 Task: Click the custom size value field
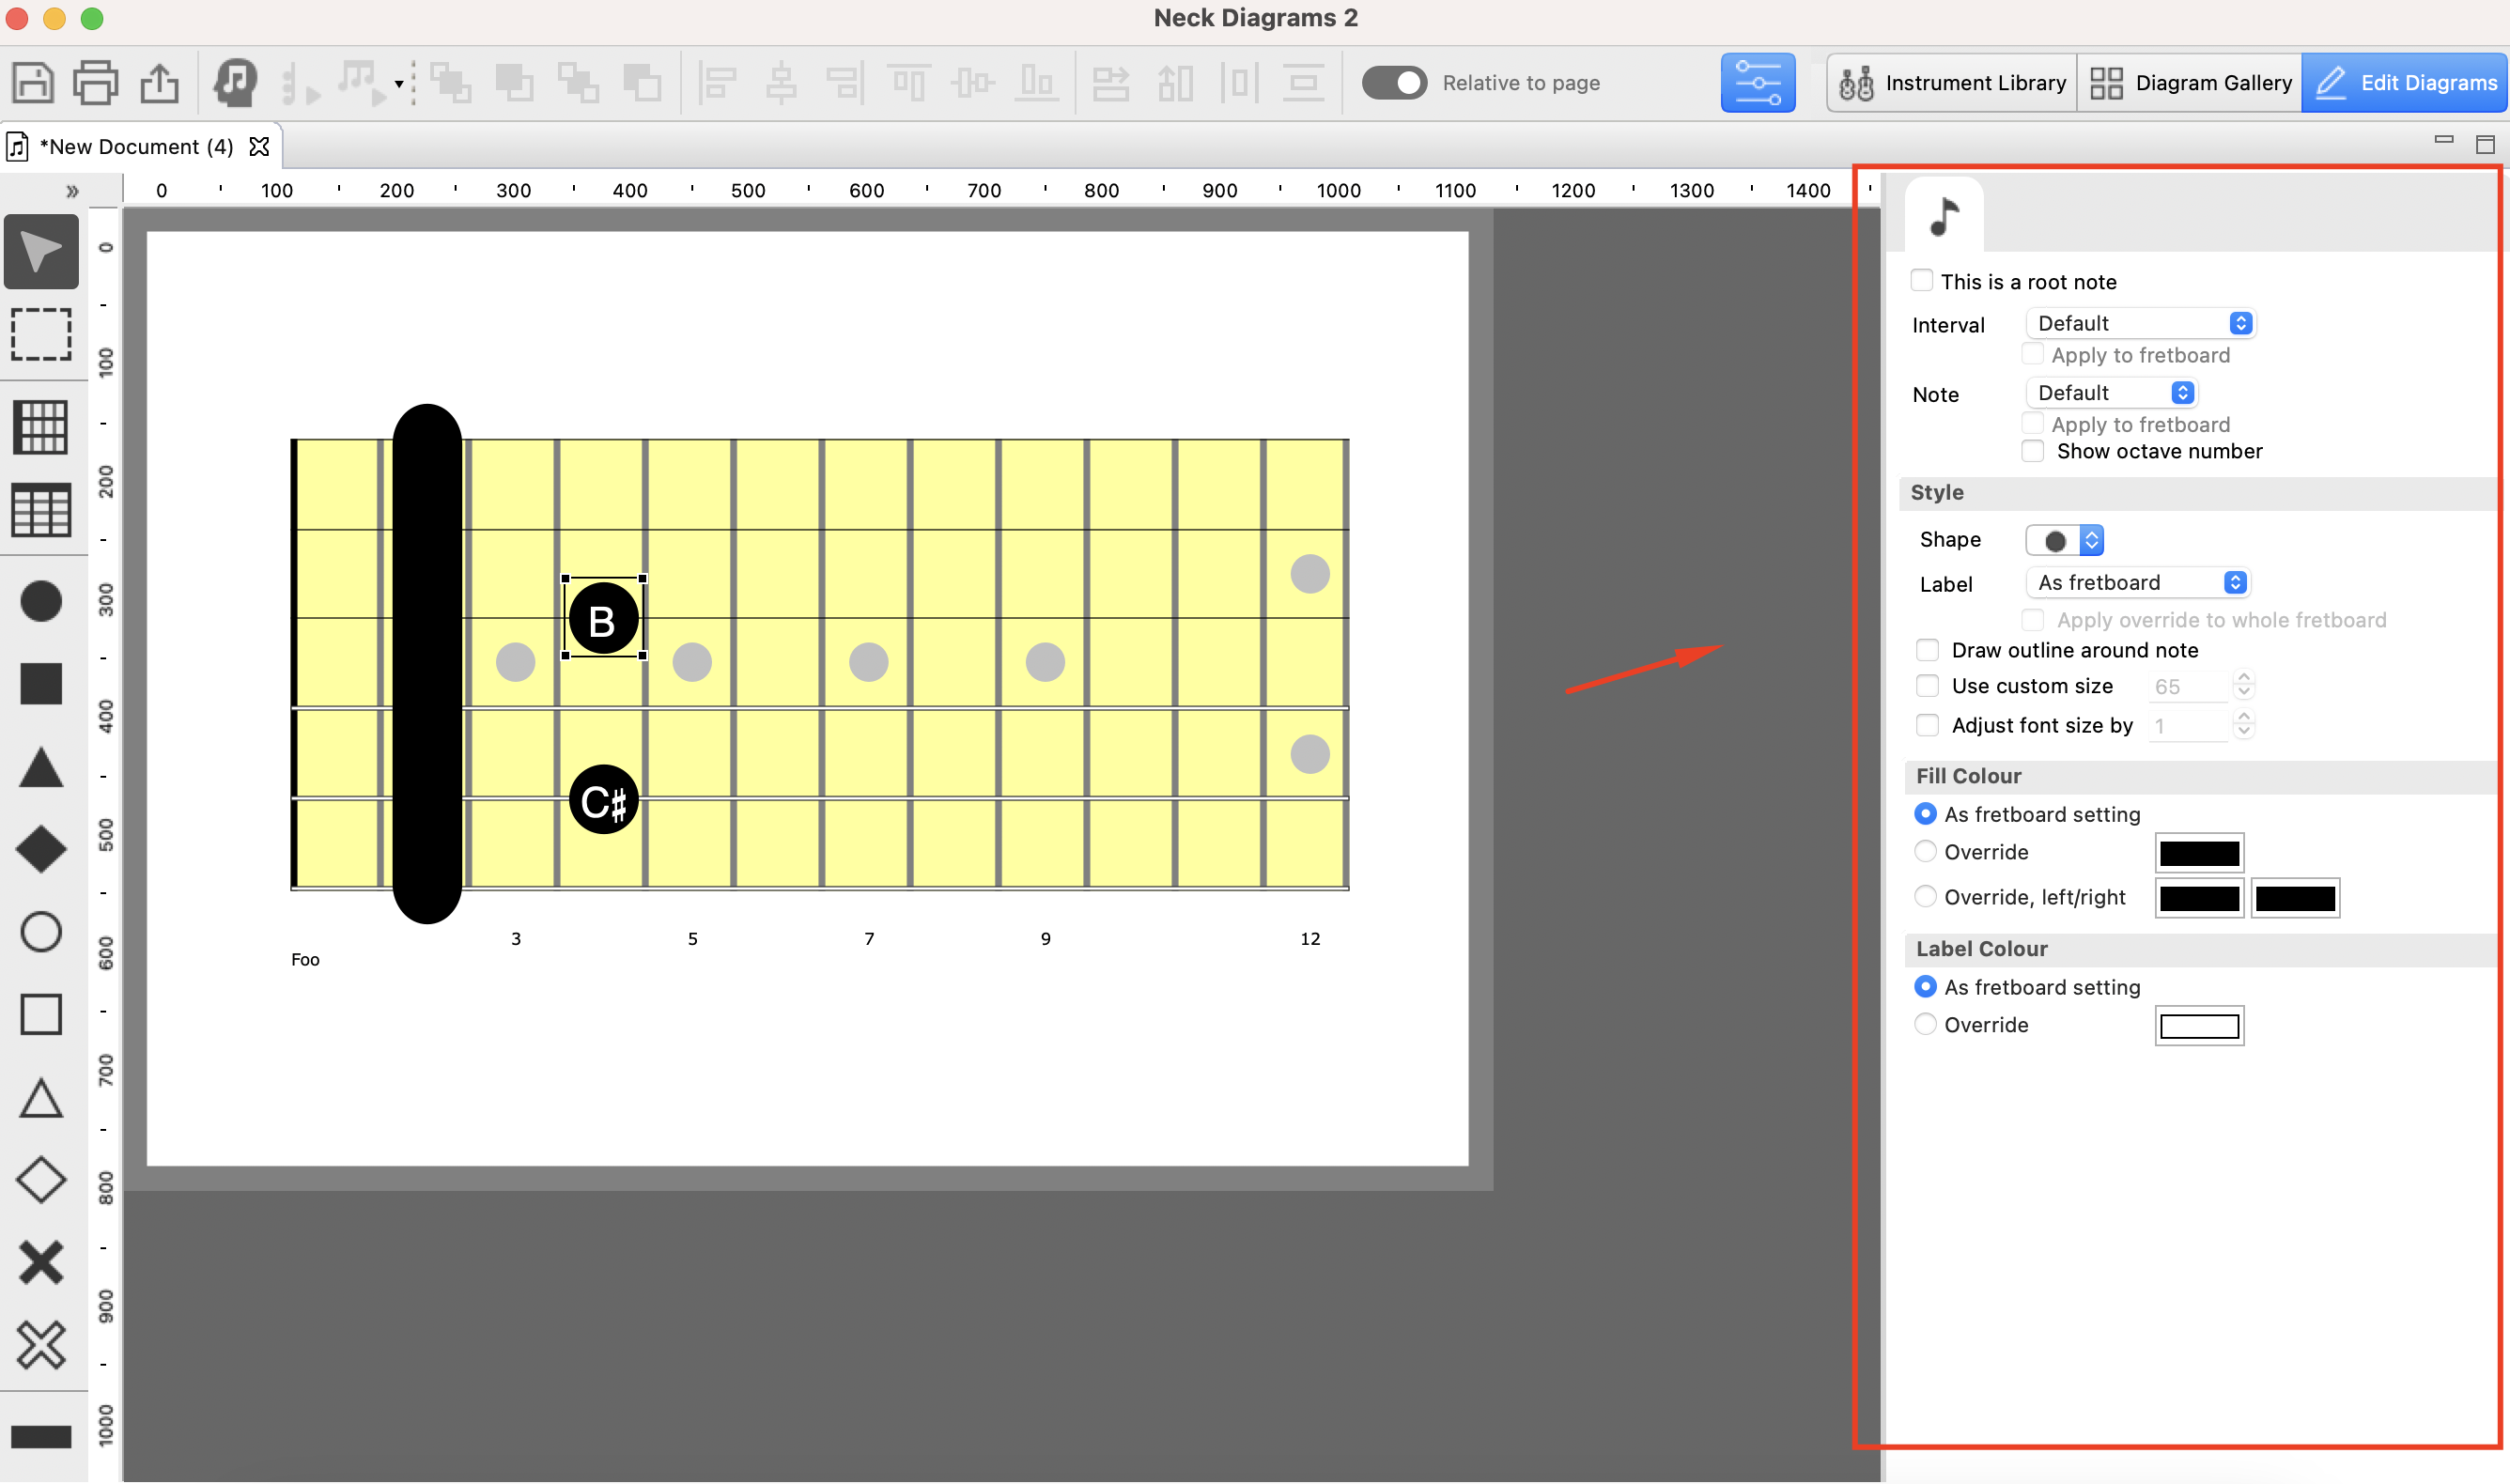coord(2188,687)
